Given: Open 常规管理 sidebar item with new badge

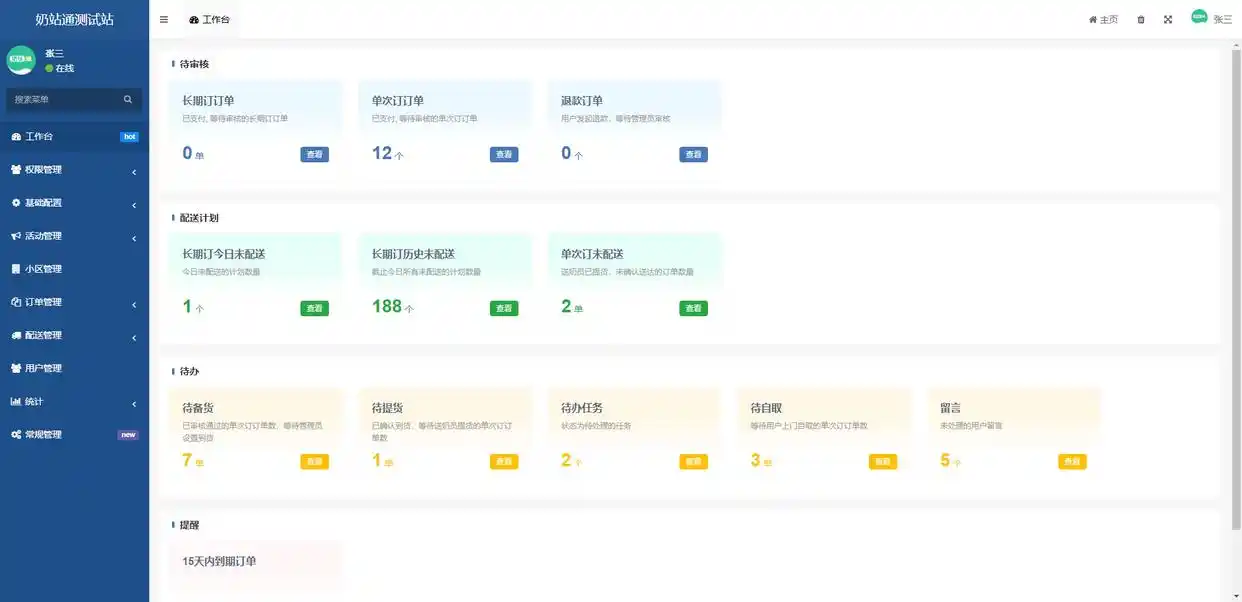Looking at the screenshot, I should click(x=43, y=435).
